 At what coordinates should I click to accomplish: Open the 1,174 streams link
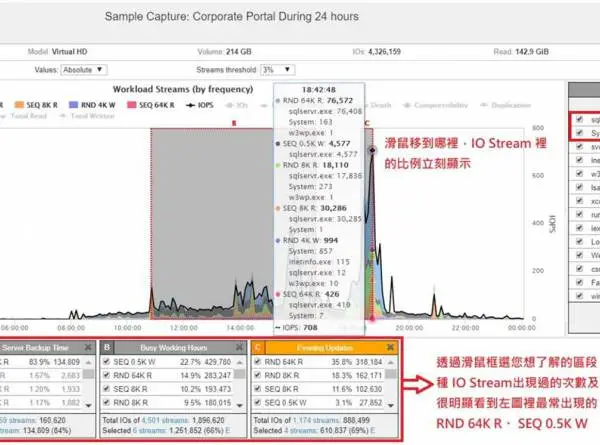tap(316, 420)
